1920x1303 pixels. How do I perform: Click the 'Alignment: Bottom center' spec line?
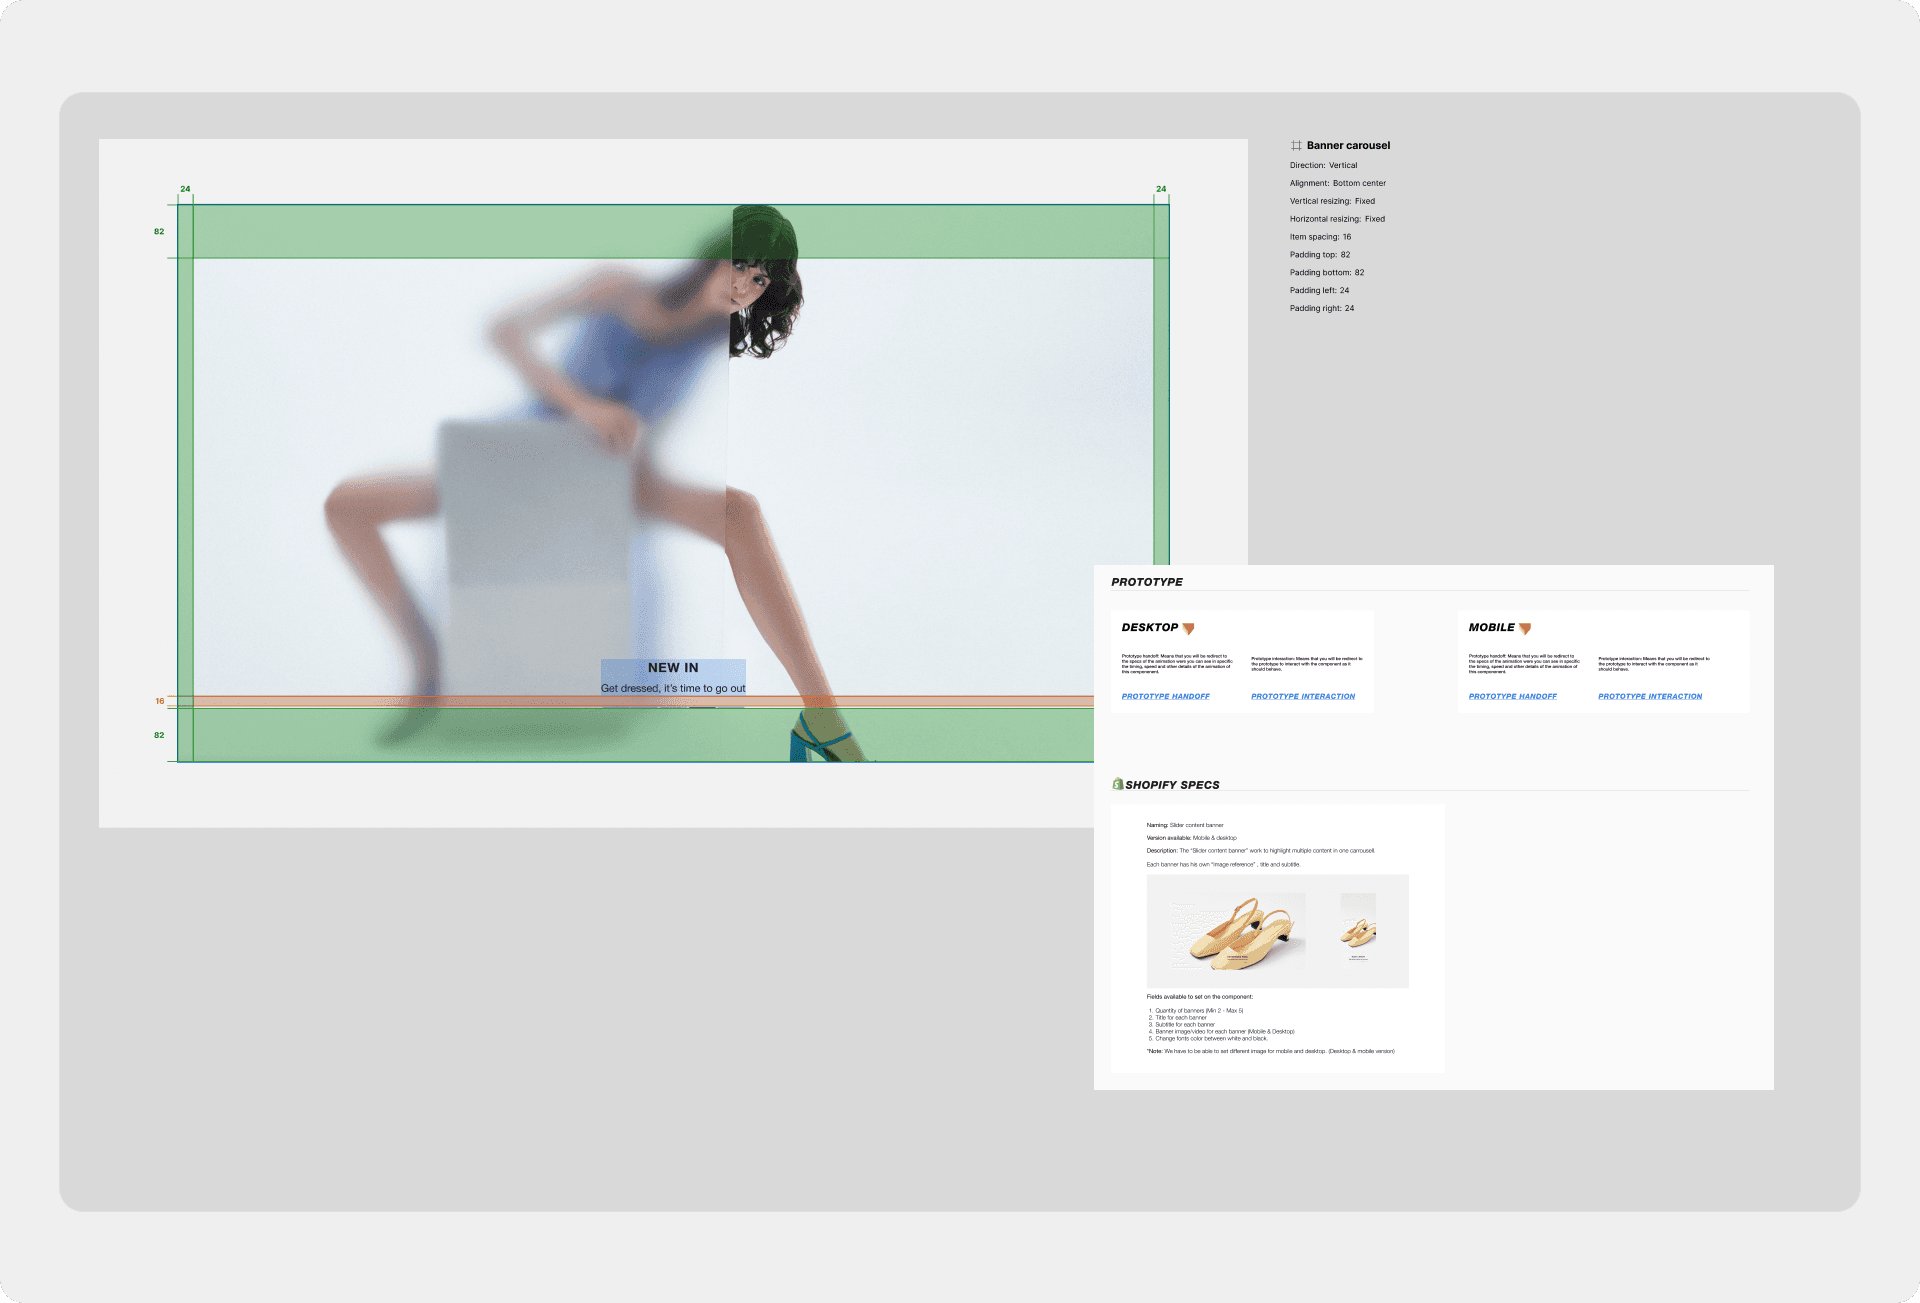click(1337, 183)
